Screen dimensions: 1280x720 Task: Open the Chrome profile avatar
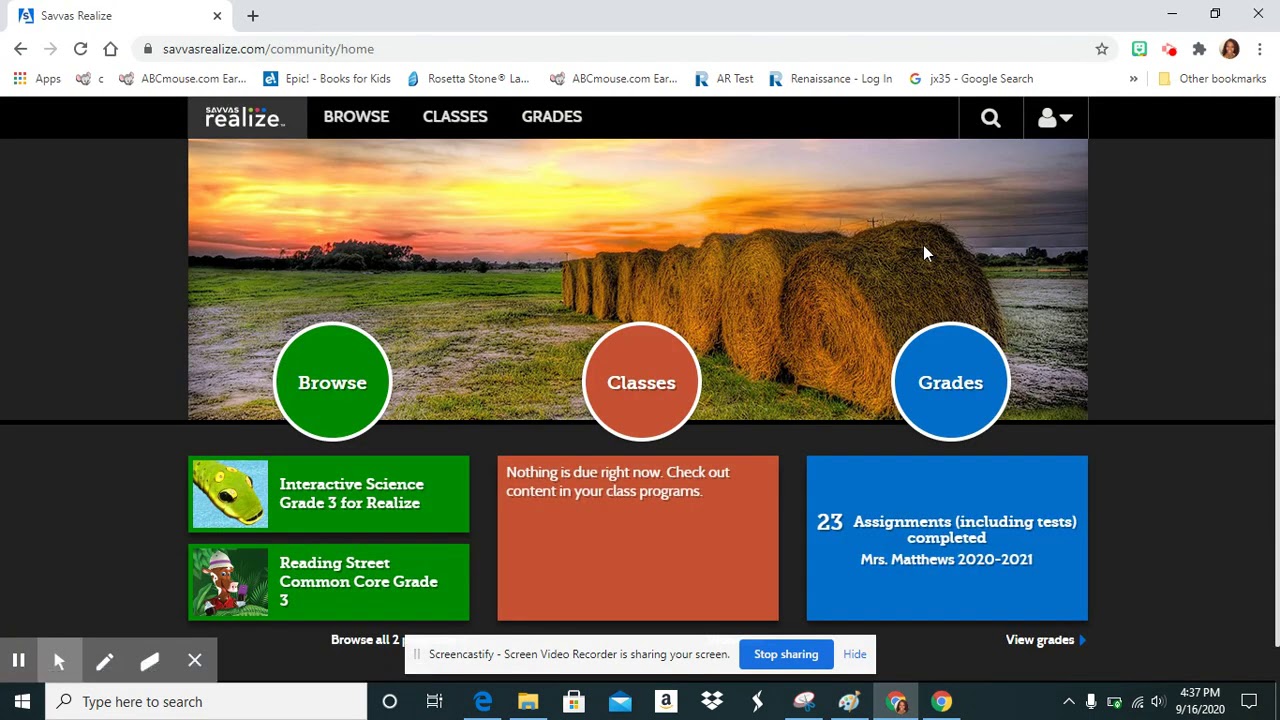(x=1230, y=49)
